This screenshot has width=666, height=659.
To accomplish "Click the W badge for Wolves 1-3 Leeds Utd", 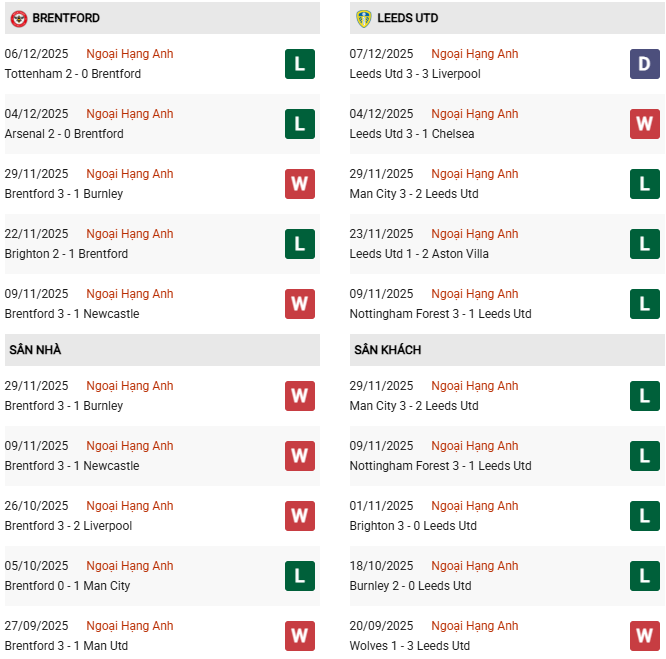I will pos(644,636).
